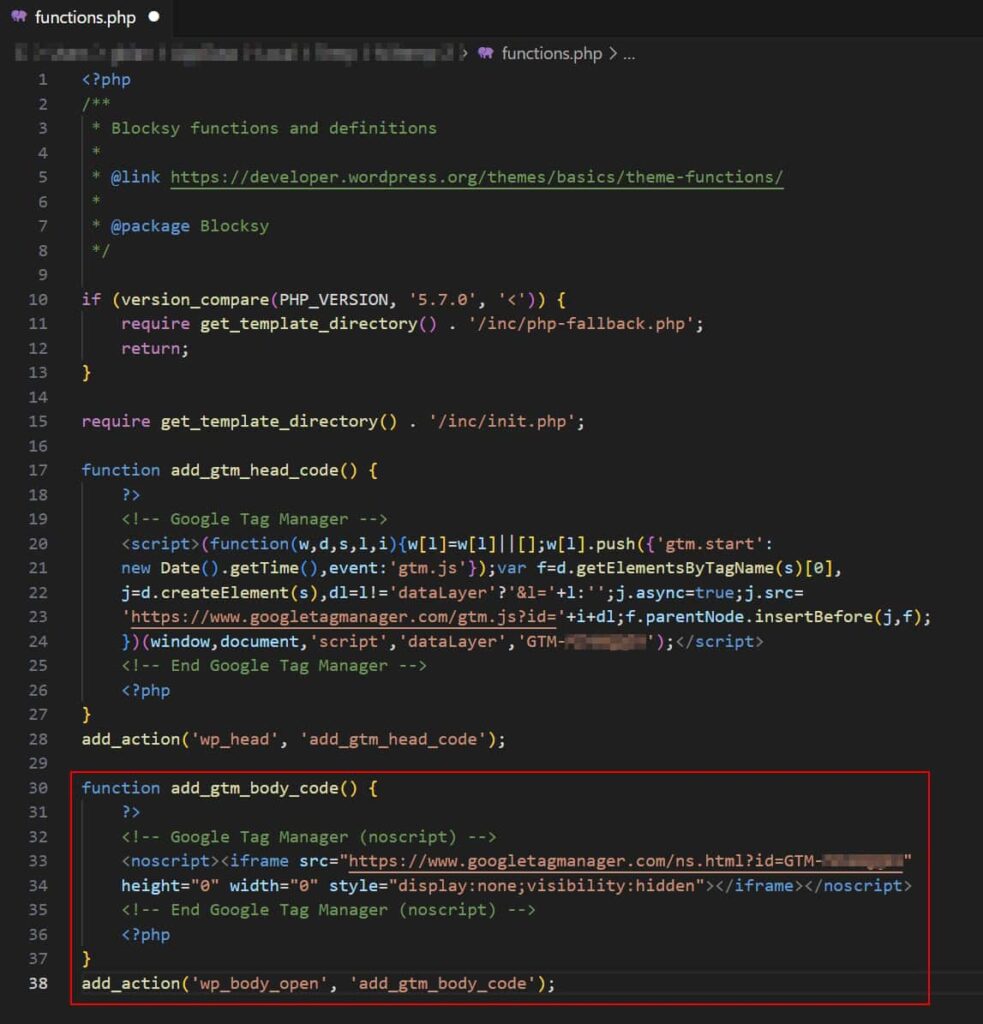Click the blurred folder path in breadcrumbs

[x=238, y=53]
